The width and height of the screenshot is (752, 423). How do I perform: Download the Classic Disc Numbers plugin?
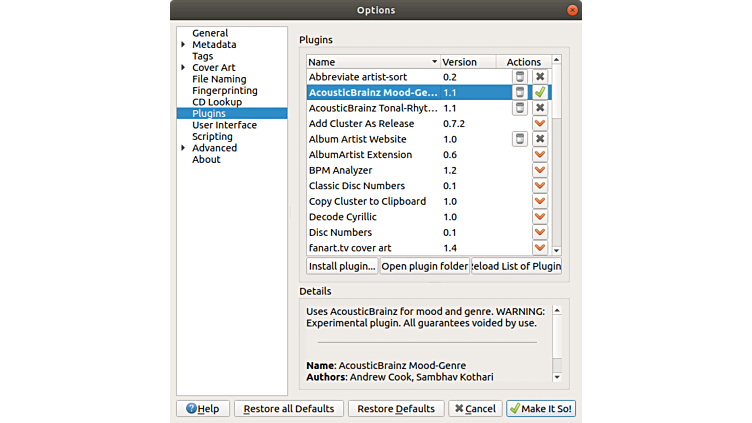(x=540, y=185)
